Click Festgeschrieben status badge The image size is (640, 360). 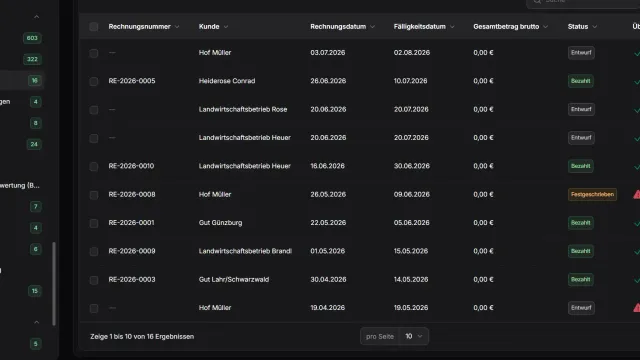[x=592, y=194]
